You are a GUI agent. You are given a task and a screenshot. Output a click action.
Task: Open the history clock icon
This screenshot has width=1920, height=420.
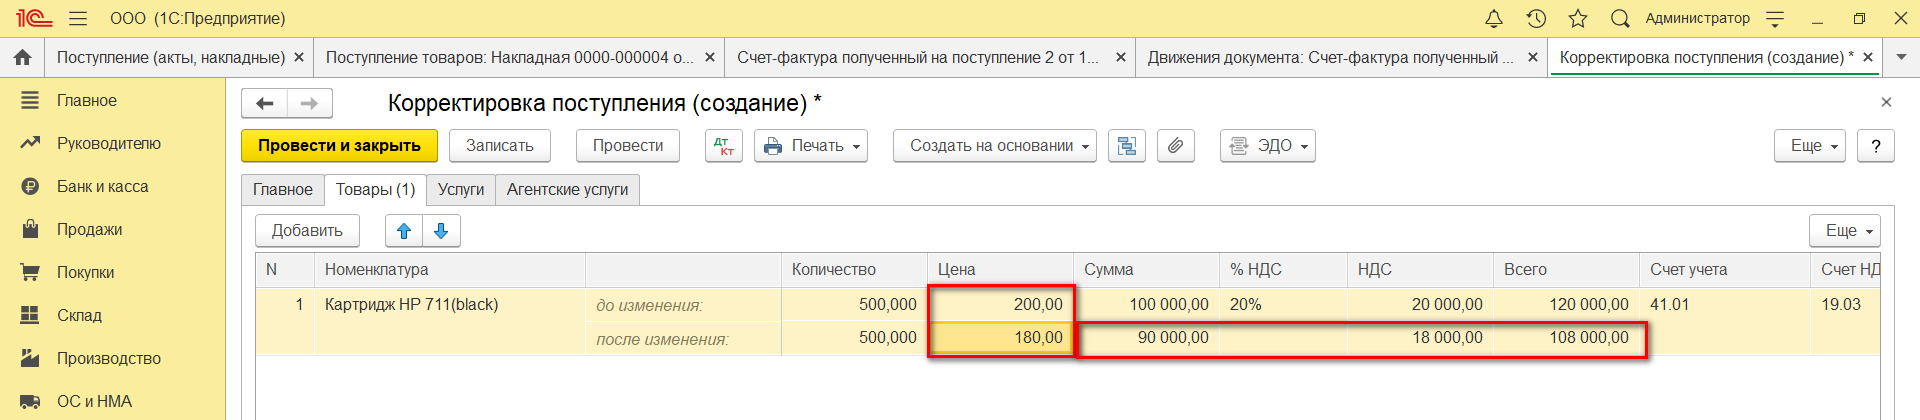click(x=1536, y=19)
